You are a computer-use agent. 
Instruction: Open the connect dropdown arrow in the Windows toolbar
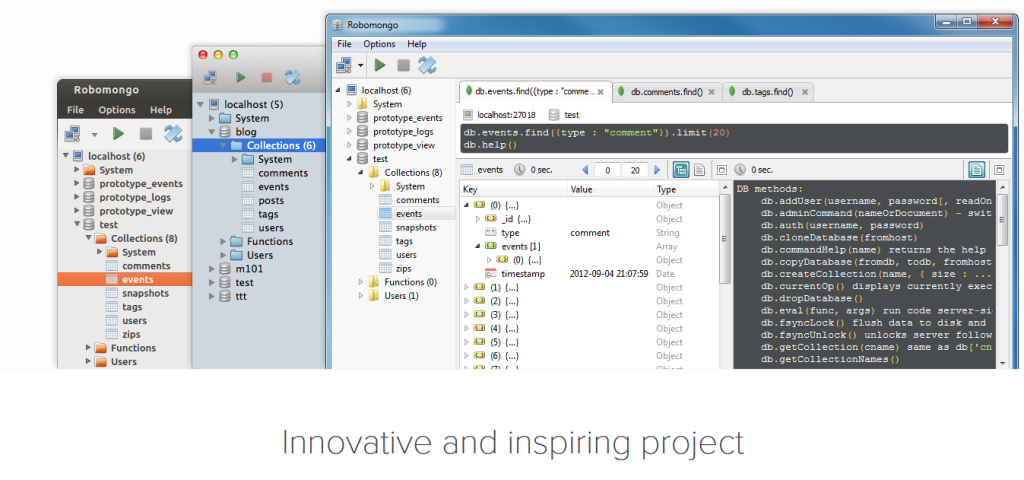point(360,66)
